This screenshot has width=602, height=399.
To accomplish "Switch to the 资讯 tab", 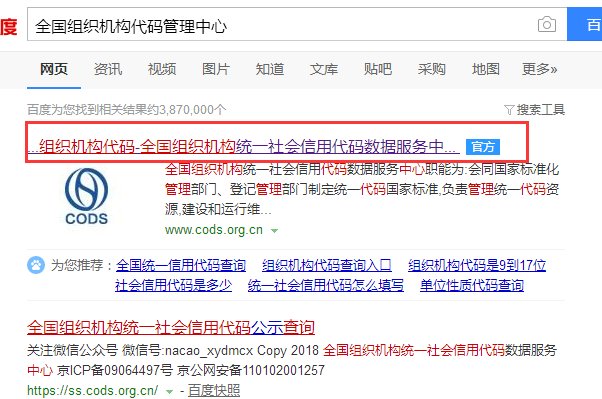I will (108, 69).
